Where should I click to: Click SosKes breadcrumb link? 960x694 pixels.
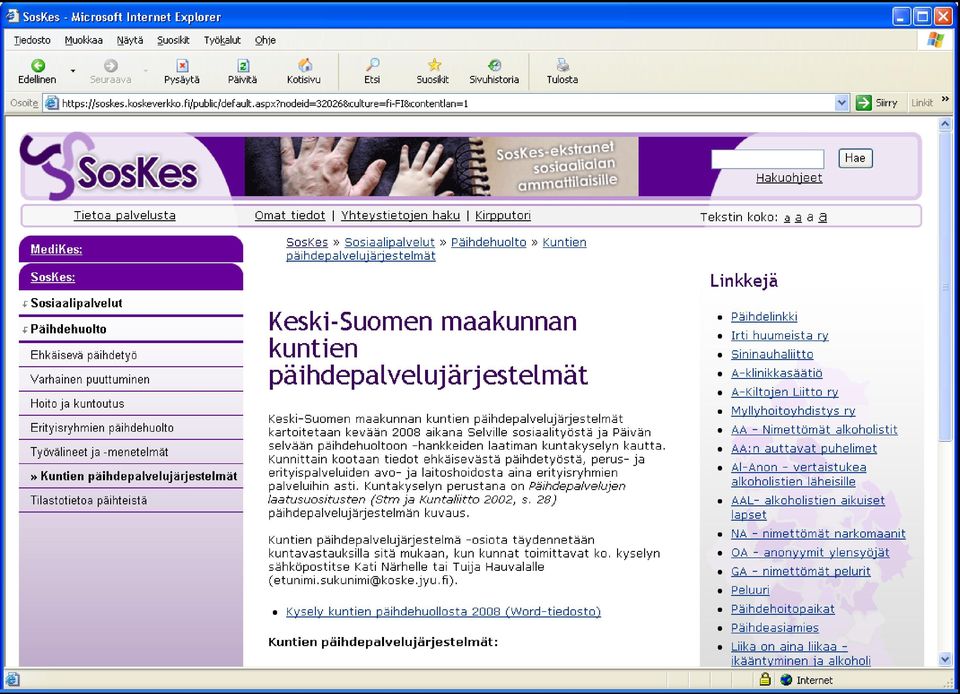click(x=307, y=242)
